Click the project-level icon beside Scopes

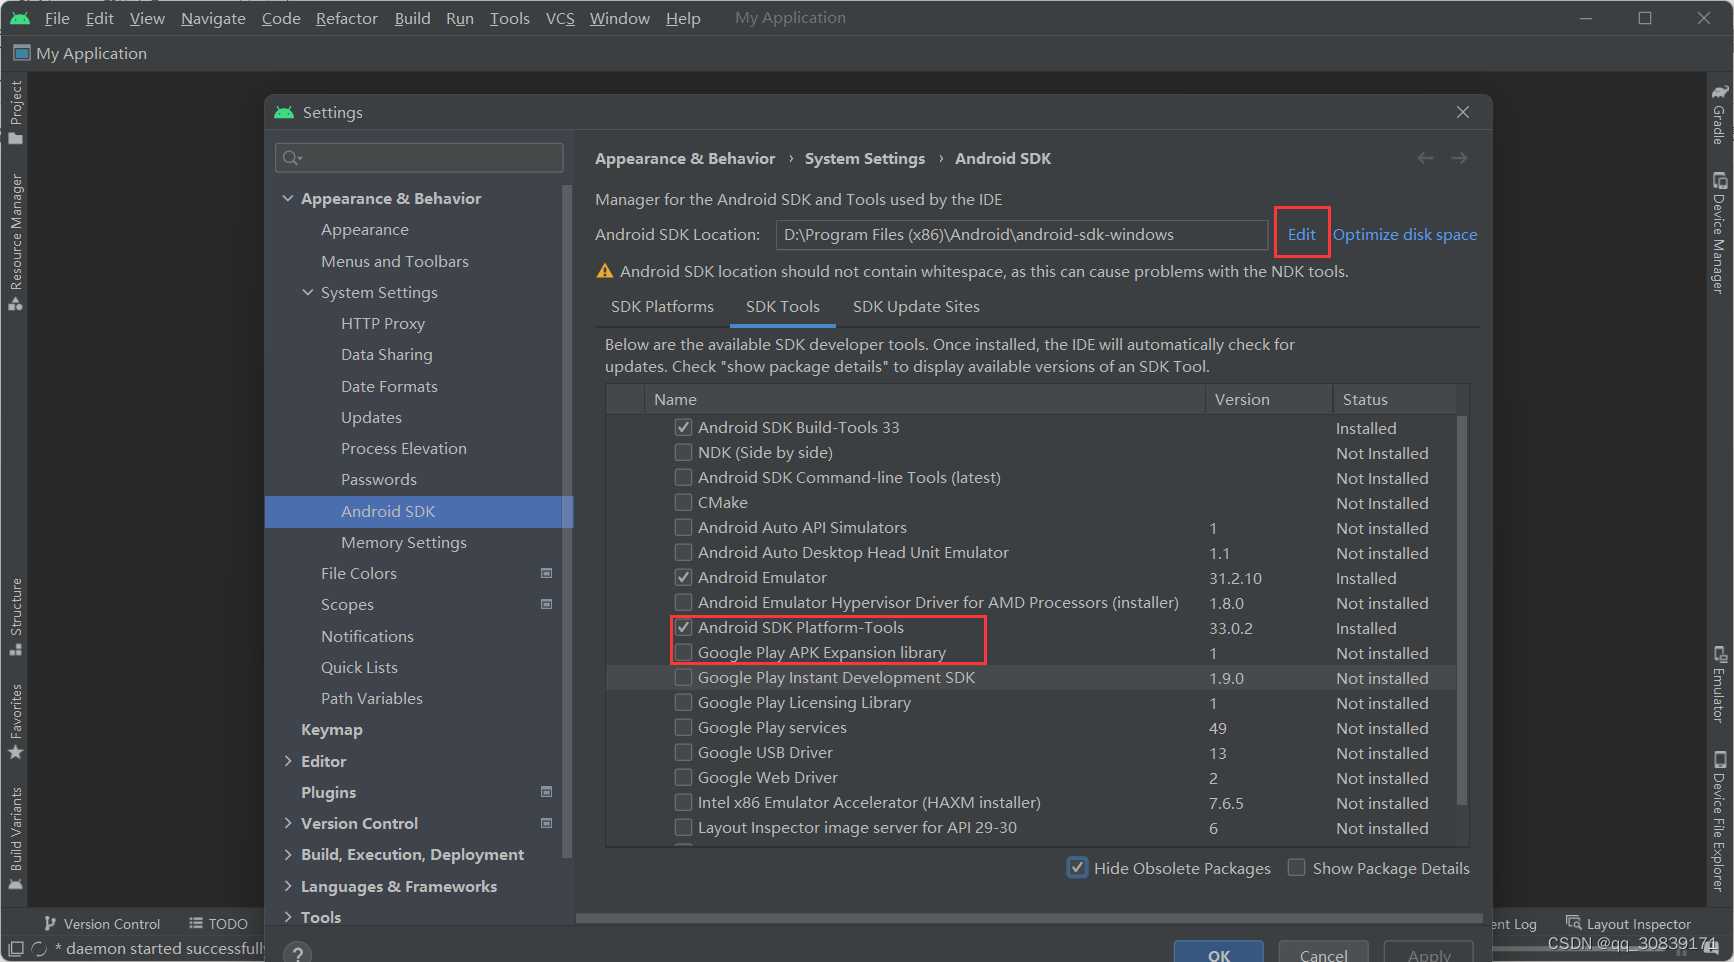[546, 604]
